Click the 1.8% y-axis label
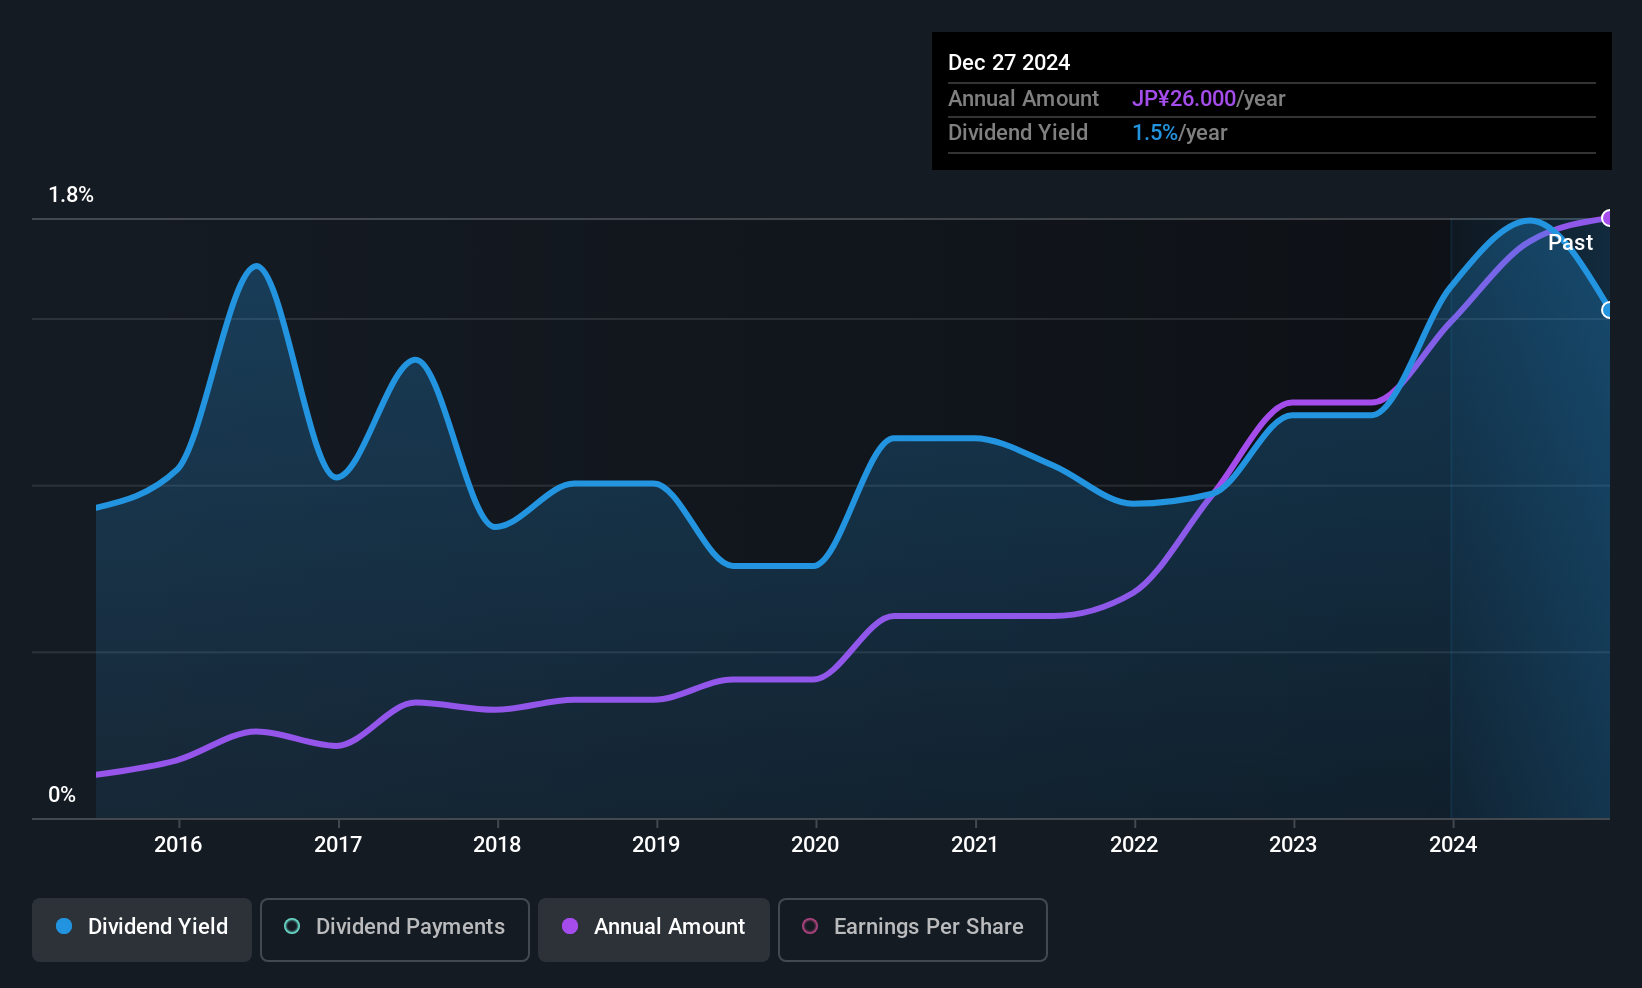The image size is (1642, 988). pos(71,195)
